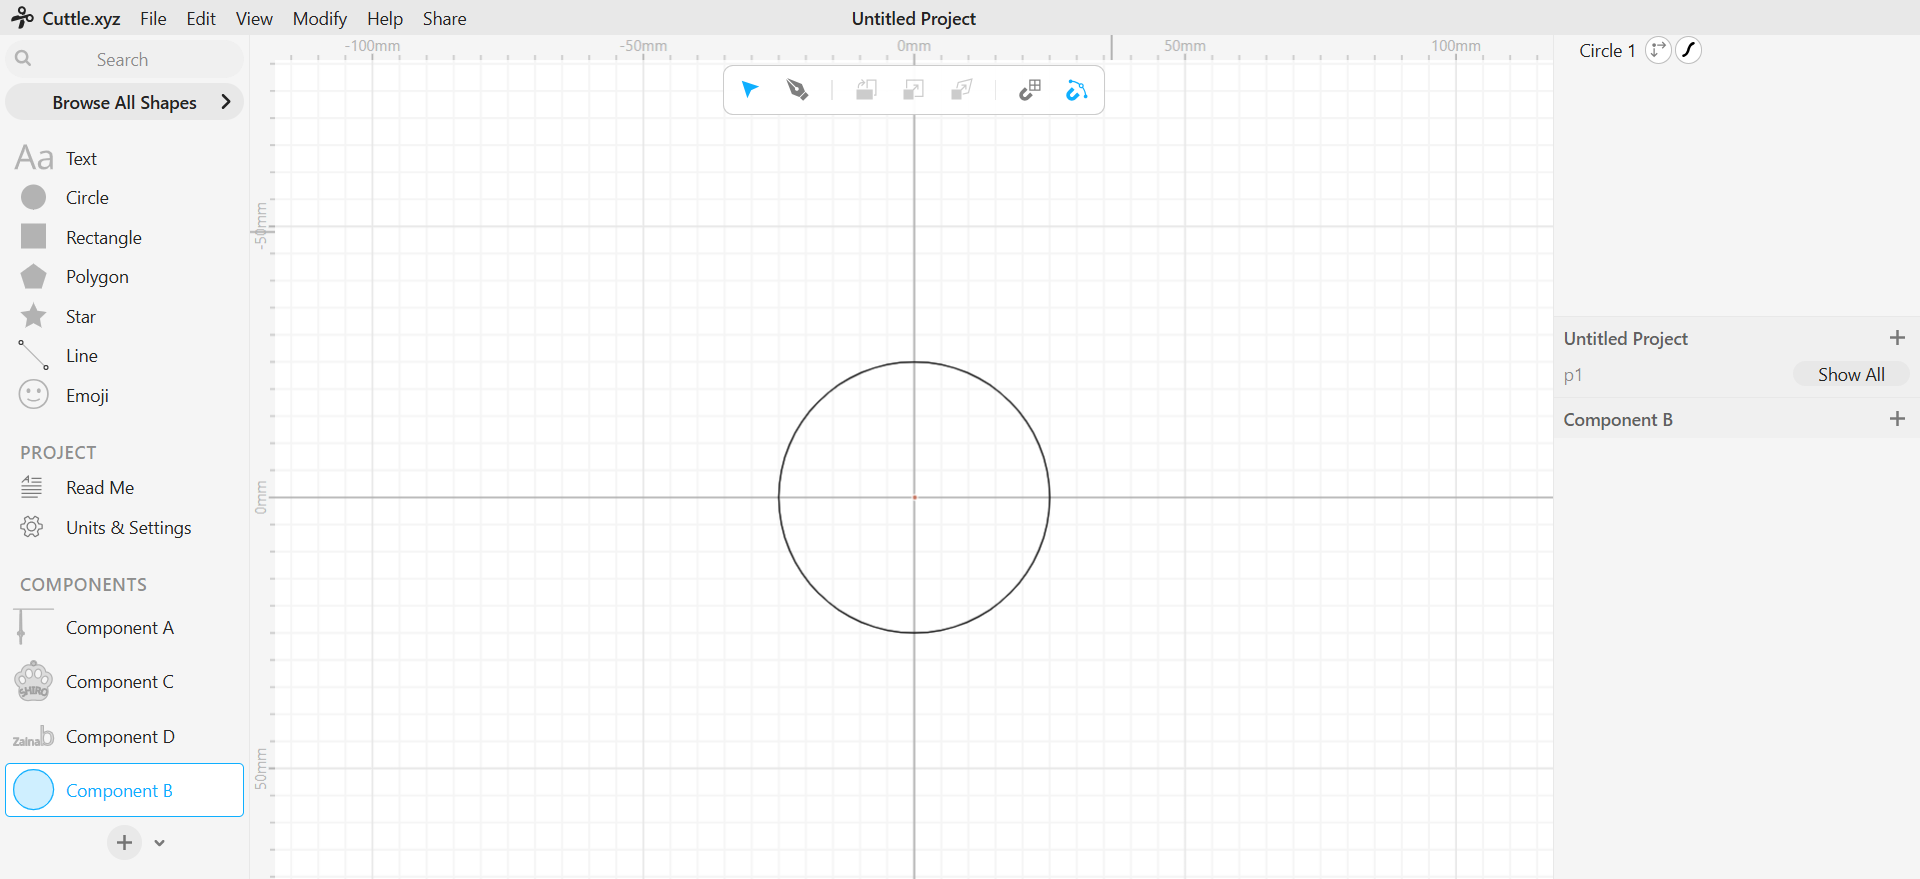The width and height of the screenshot is (1920, 879).
Task: Click the Circle 1 name in the inspector
Action: coord(1607,50)
